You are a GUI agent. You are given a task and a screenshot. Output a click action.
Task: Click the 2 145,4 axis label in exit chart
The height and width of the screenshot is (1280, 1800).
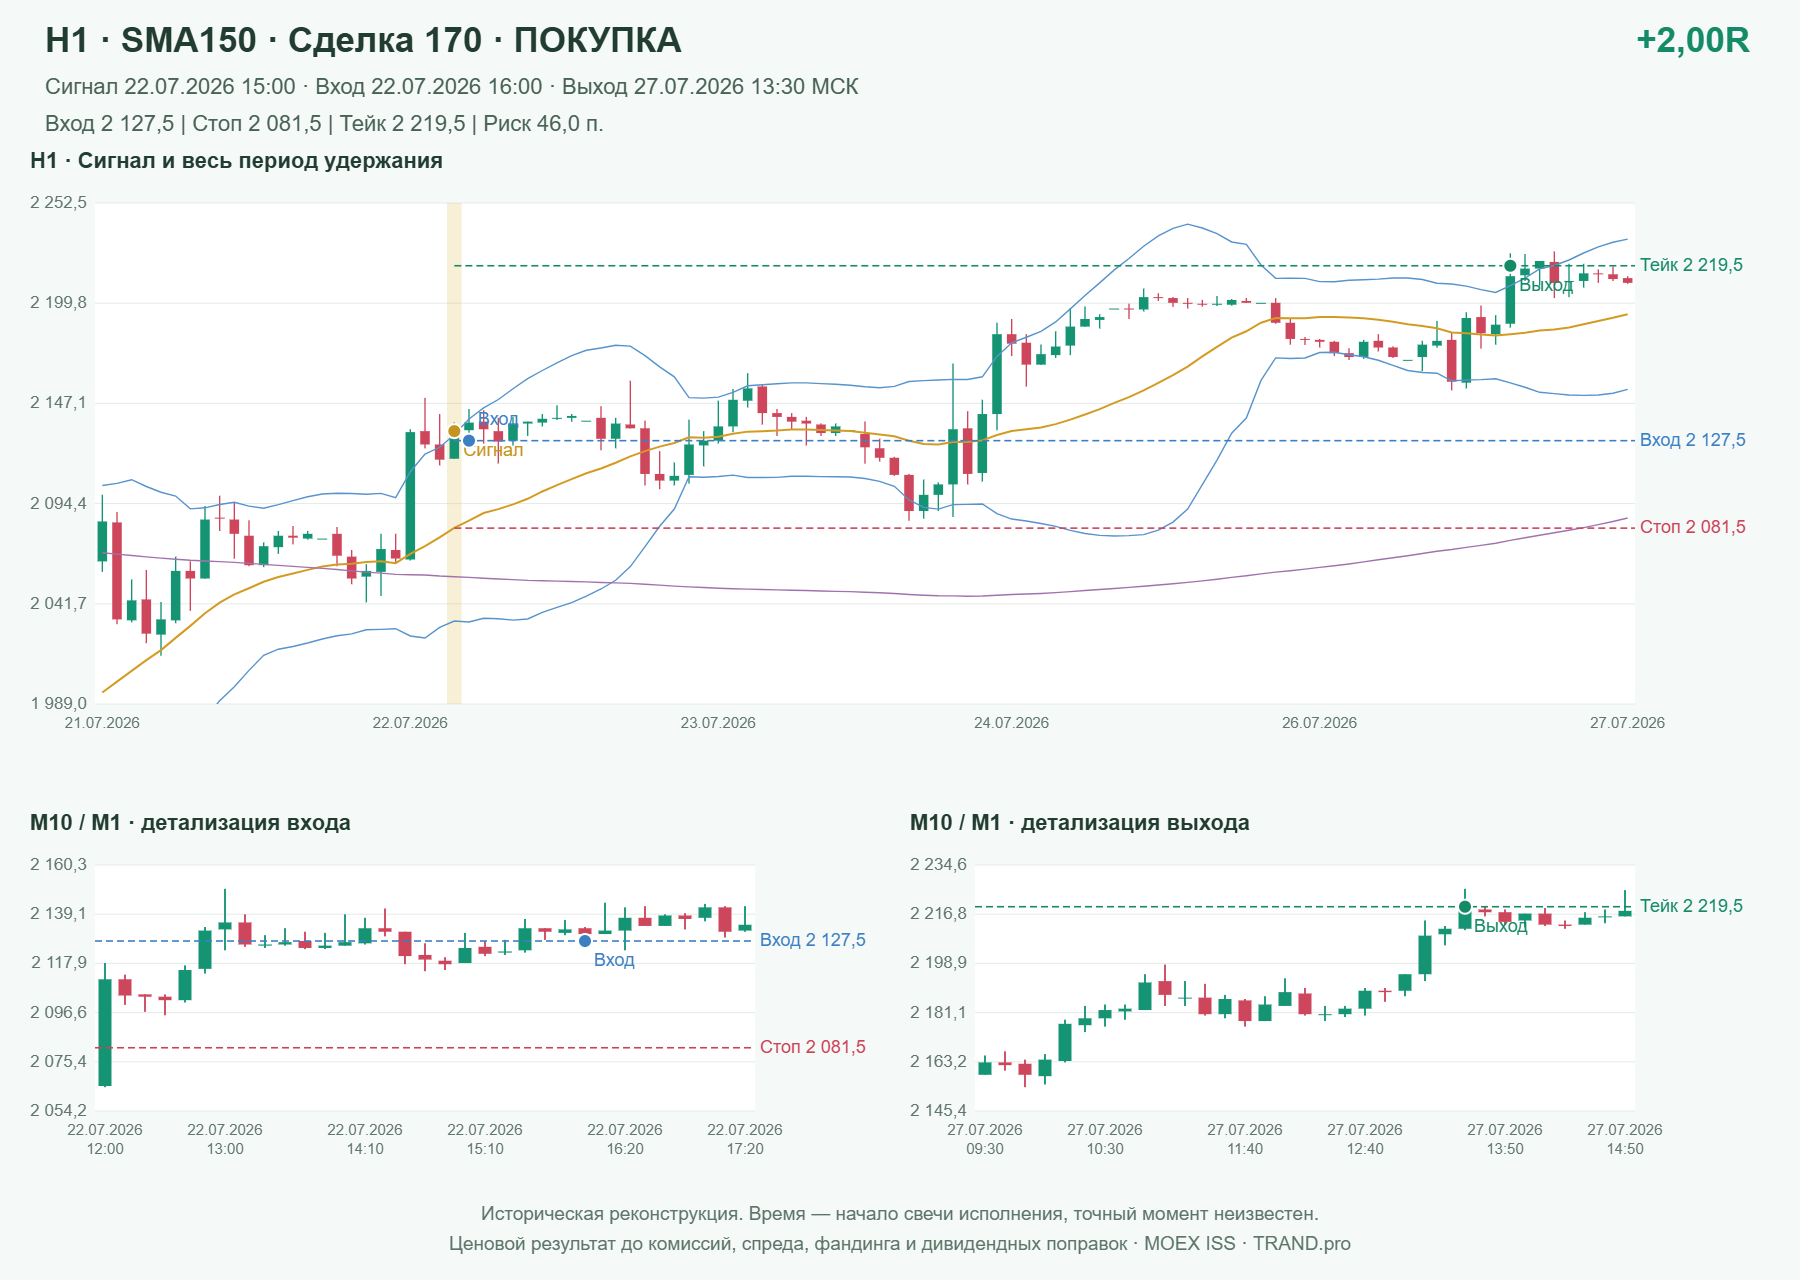pos(938,1111)
